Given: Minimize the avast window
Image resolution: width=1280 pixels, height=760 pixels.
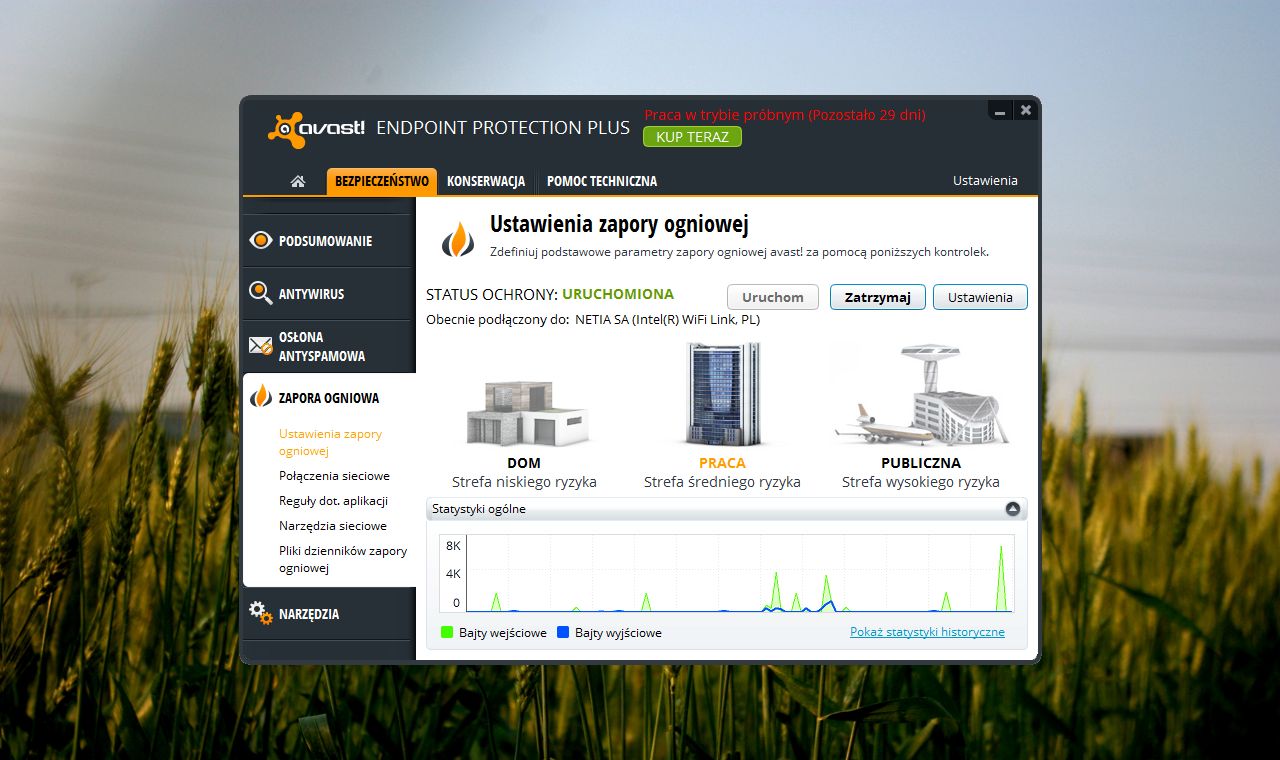Looking at the screenshot, I should pyautogui.click(x=999, y=111).
